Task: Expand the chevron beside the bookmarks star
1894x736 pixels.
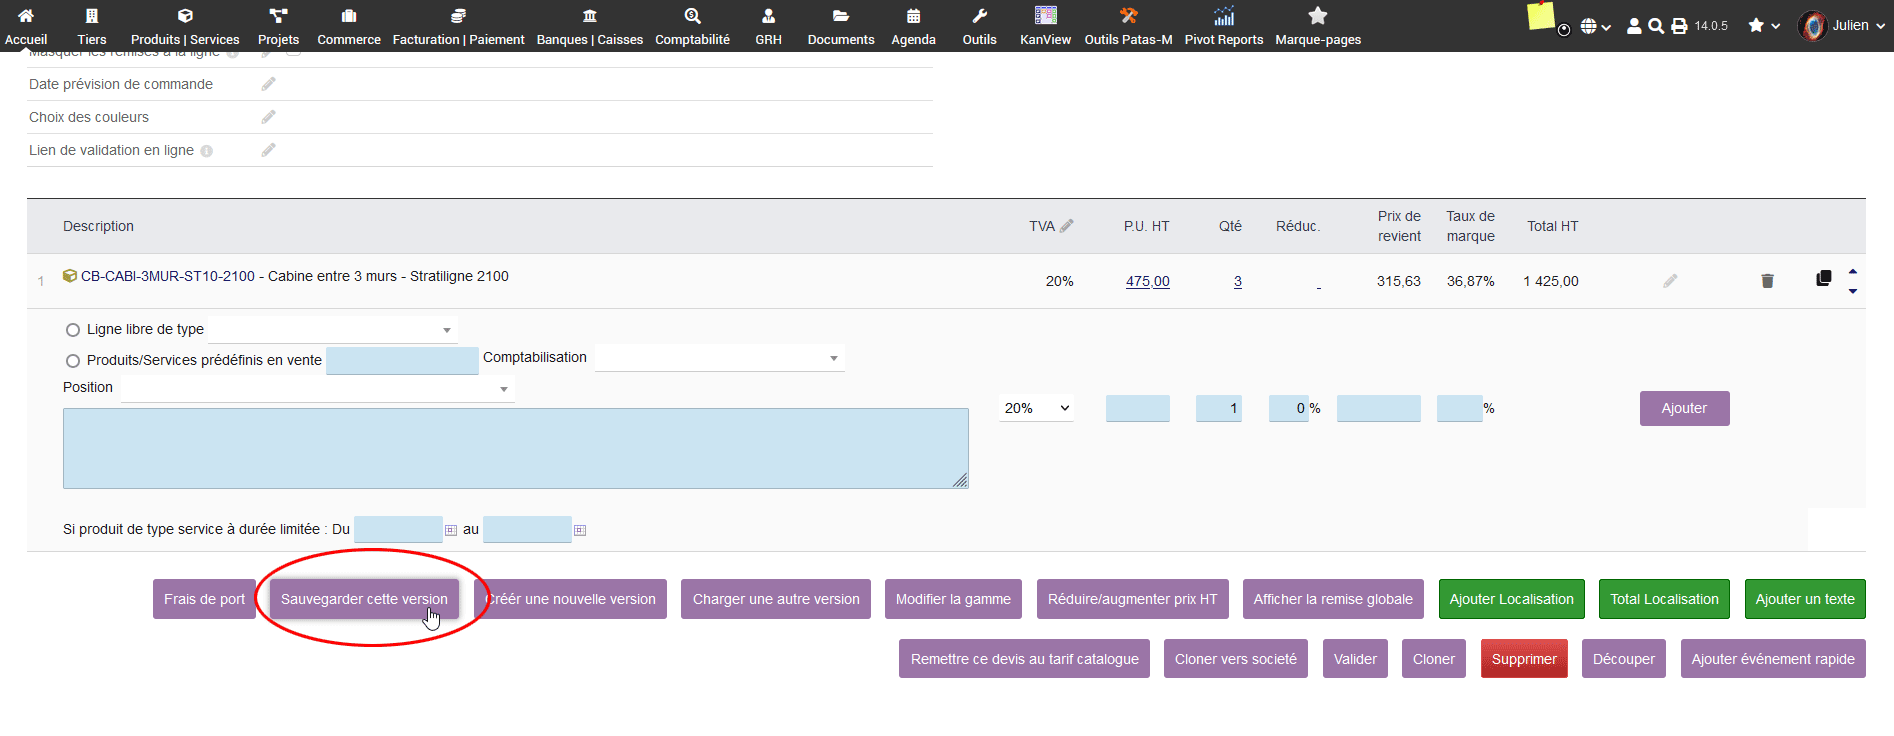Action: pos(1776,27)
